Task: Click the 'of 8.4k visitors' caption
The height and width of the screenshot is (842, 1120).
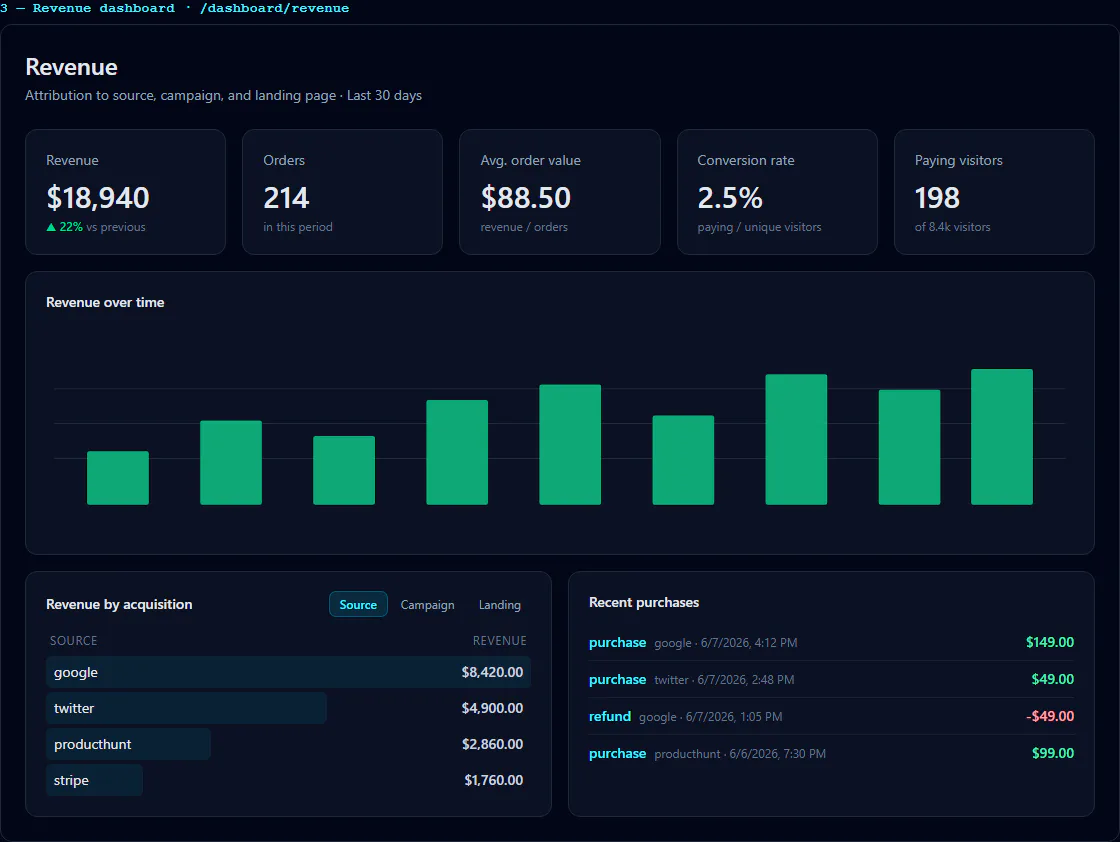Action: 952,227
